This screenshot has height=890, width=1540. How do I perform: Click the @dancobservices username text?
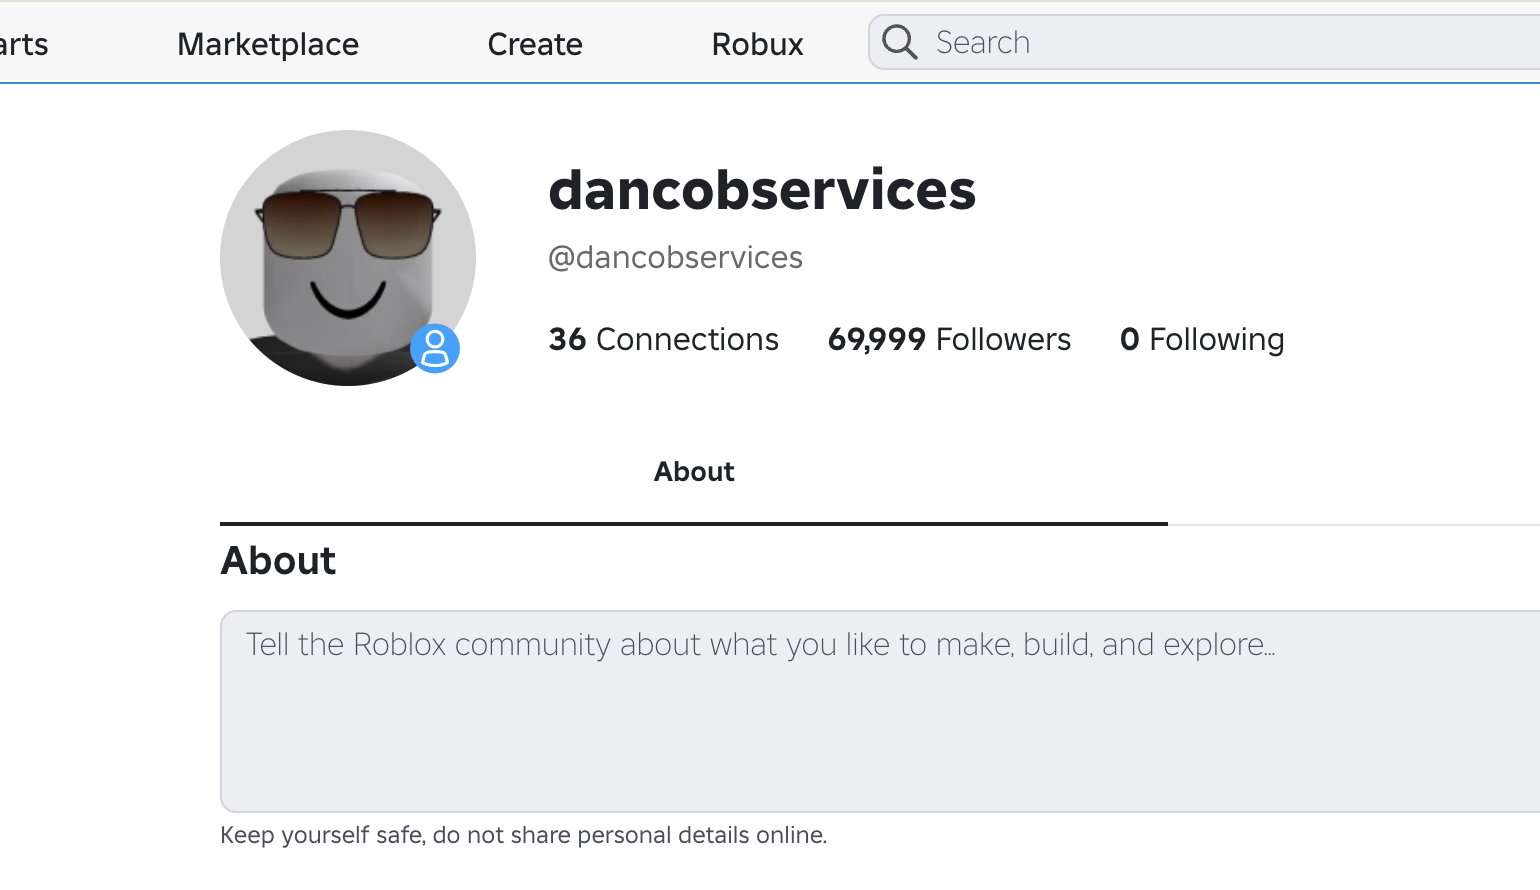pos(675,257)
